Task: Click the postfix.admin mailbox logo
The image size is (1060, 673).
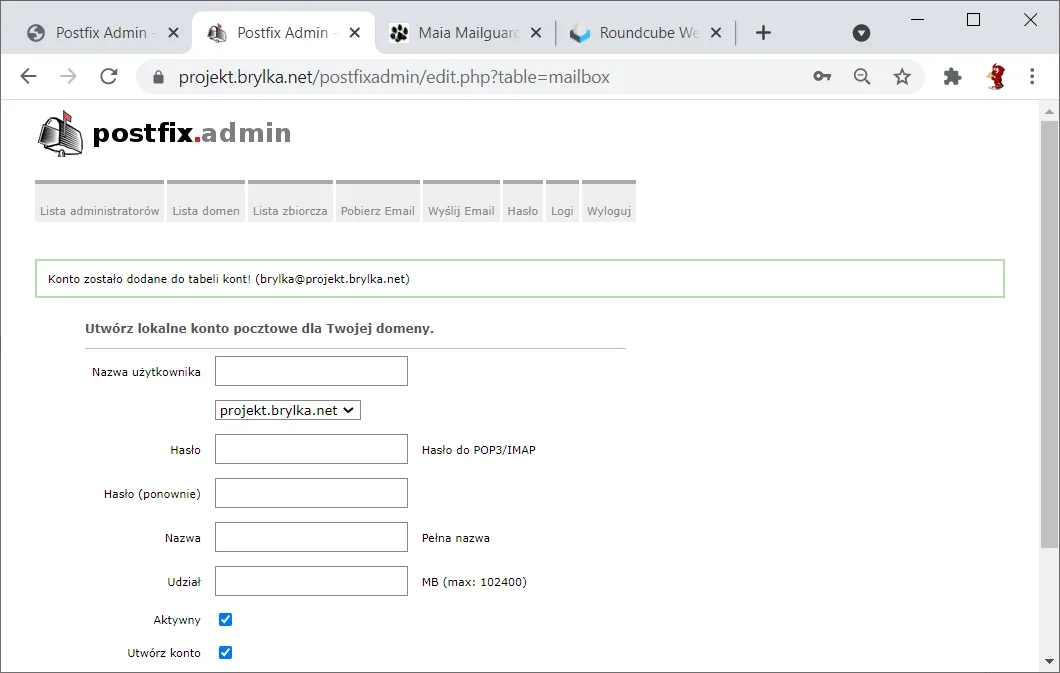Action: click(164, 133)
